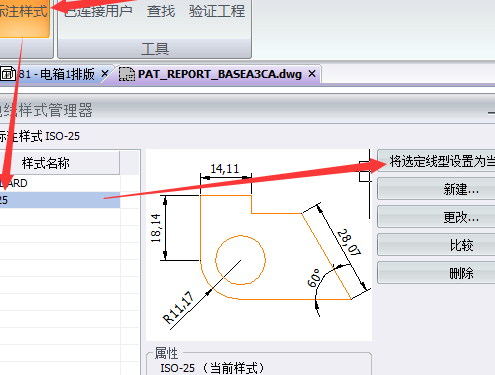Click the 新建... button
Screen dimensions: 495x375
[436, 189]
